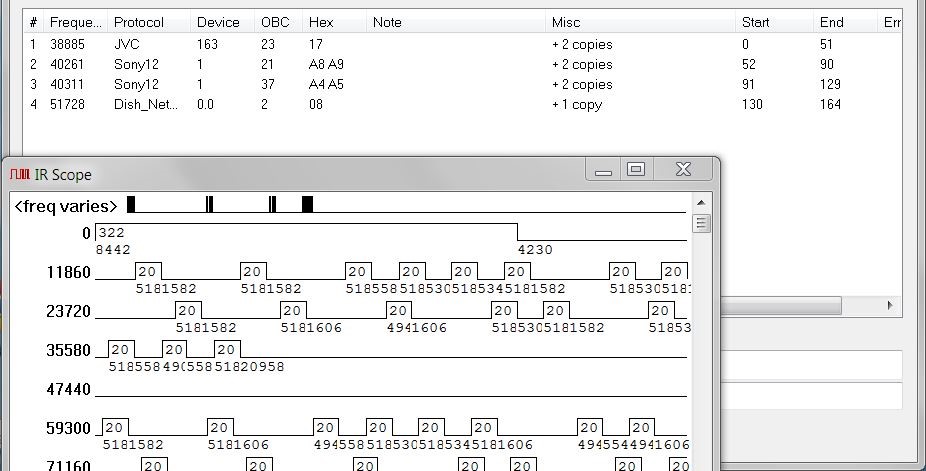Close the IR Scope window
This screenshot has width=926, height=471.
coord(683,171)
